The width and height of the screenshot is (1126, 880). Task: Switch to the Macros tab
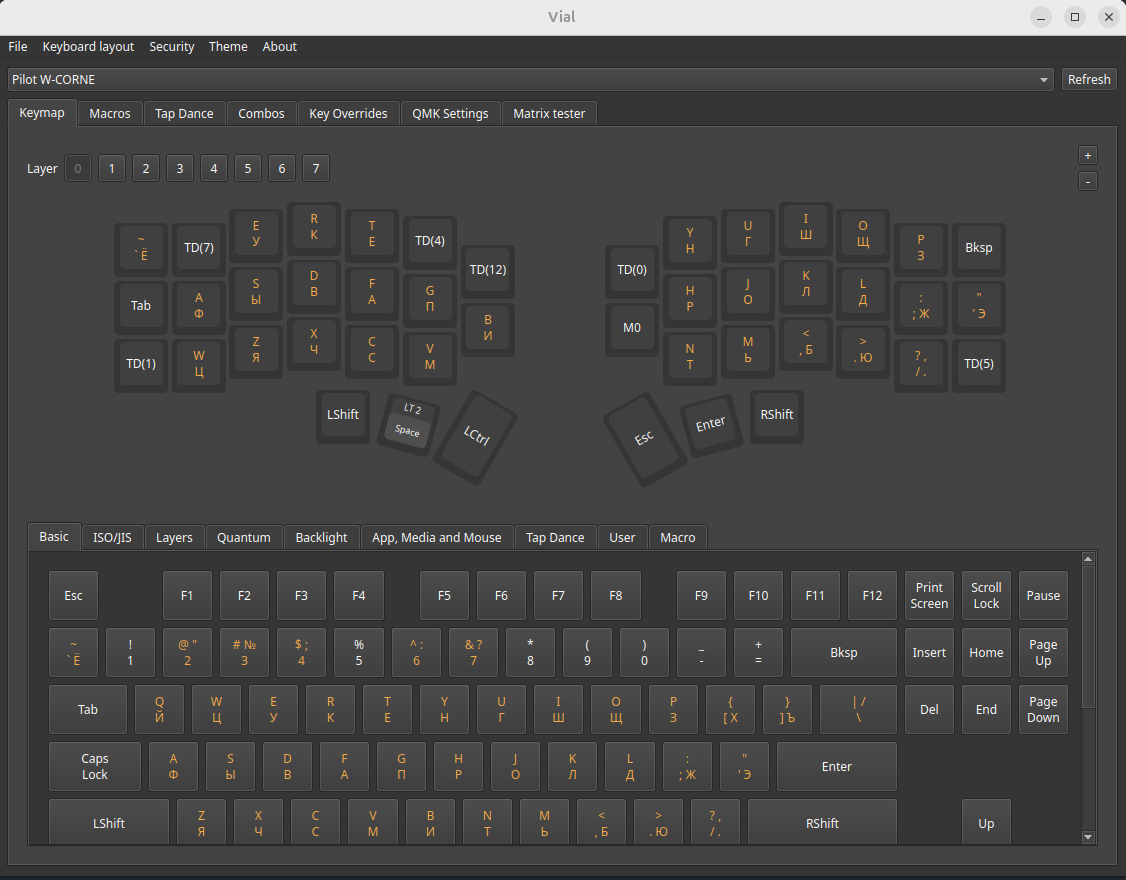(110, 114)
